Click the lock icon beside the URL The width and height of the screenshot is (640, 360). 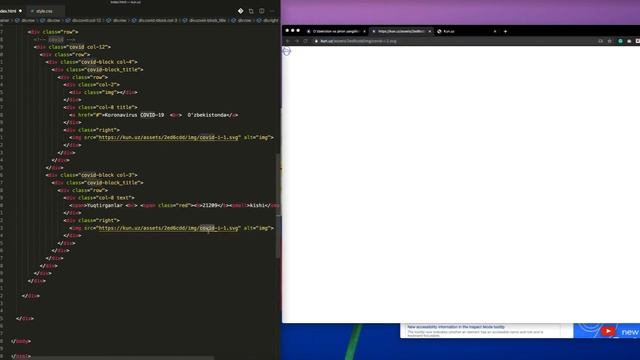[x=316, y=41]
